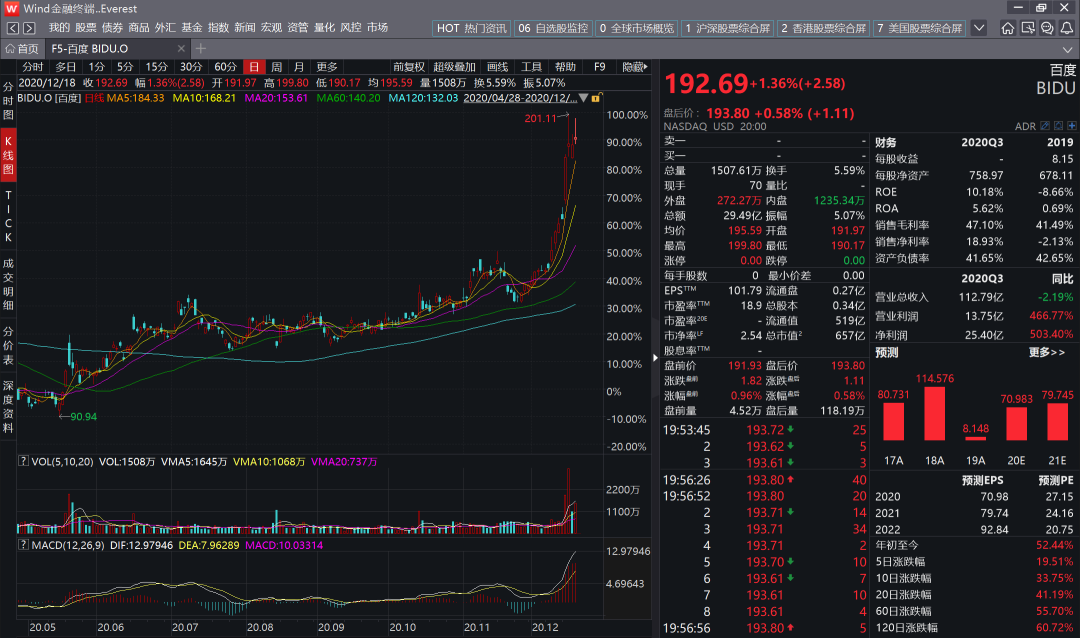Select the 多日 multi-day period

[x=65, y=67]
